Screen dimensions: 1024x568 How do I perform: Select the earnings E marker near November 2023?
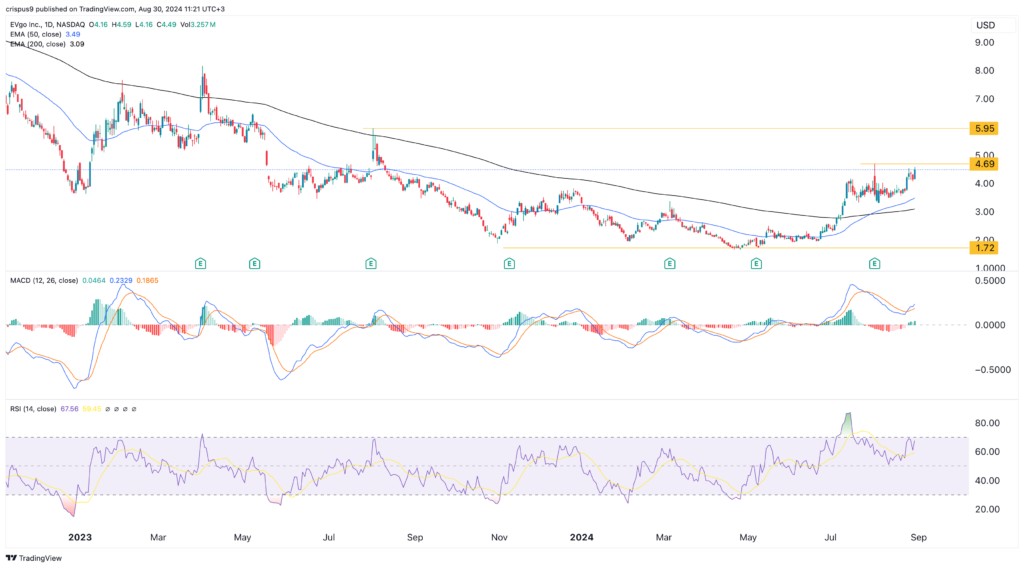[509, 263]
